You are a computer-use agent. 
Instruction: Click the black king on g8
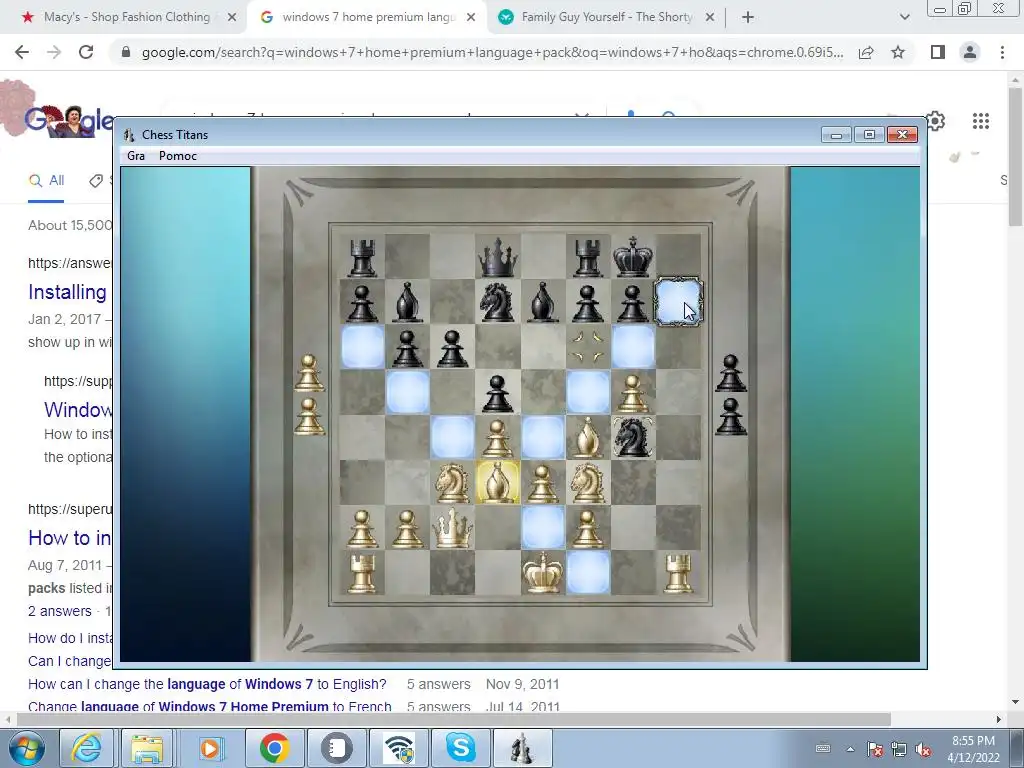633,257
